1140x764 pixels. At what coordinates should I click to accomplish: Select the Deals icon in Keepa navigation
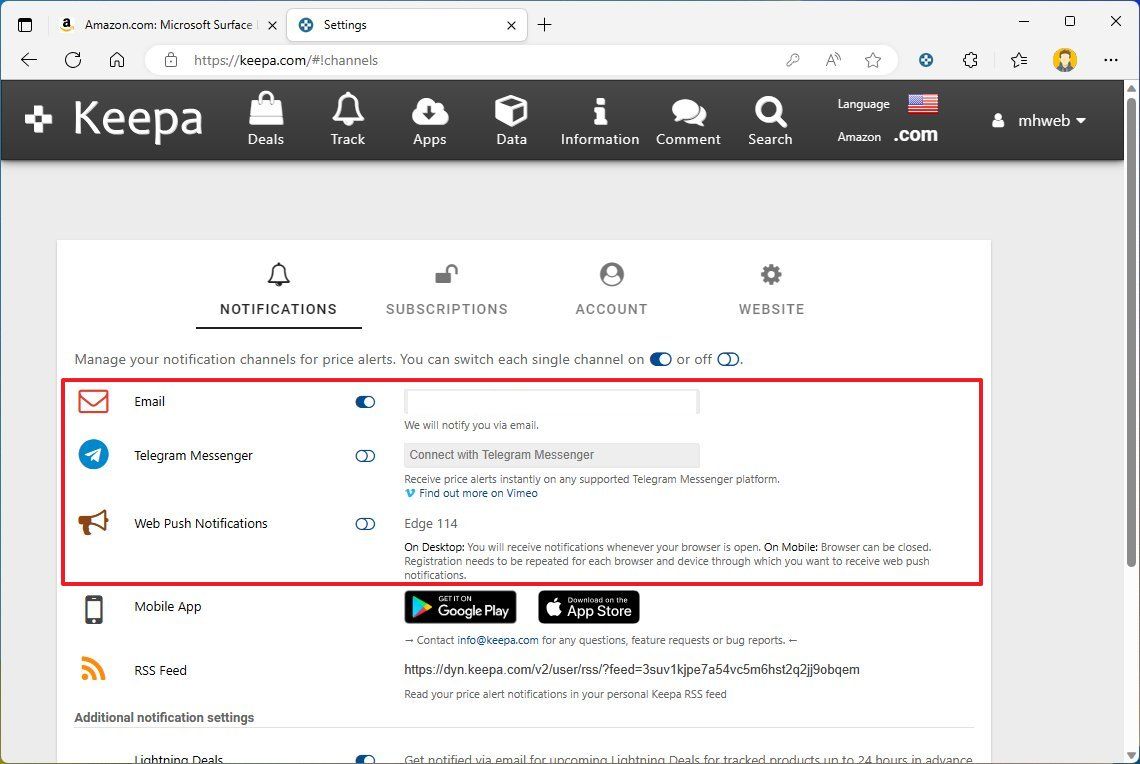tap(265, 118)
